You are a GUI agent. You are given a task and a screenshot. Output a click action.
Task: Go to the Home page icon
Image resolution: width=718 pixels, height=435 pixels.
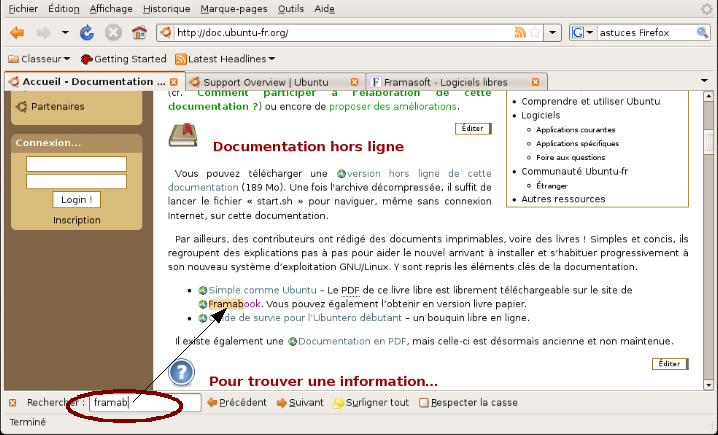(x=140, y=32)
